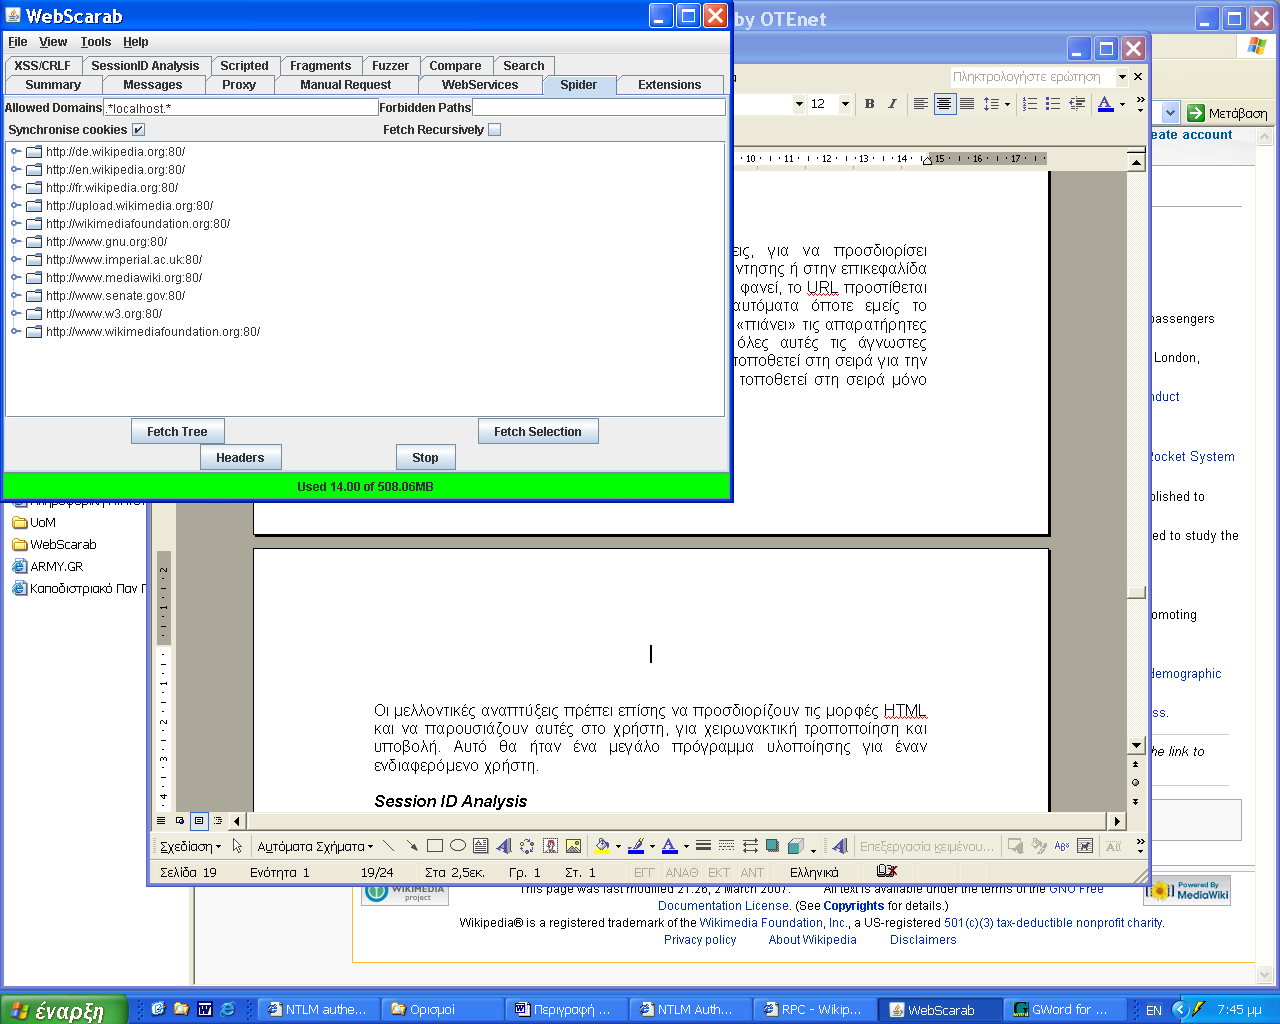Click the numbered list icon in Word
Image resolution: width=1280 pixels, height=1024 pixels.
(x=1030, y=104)
